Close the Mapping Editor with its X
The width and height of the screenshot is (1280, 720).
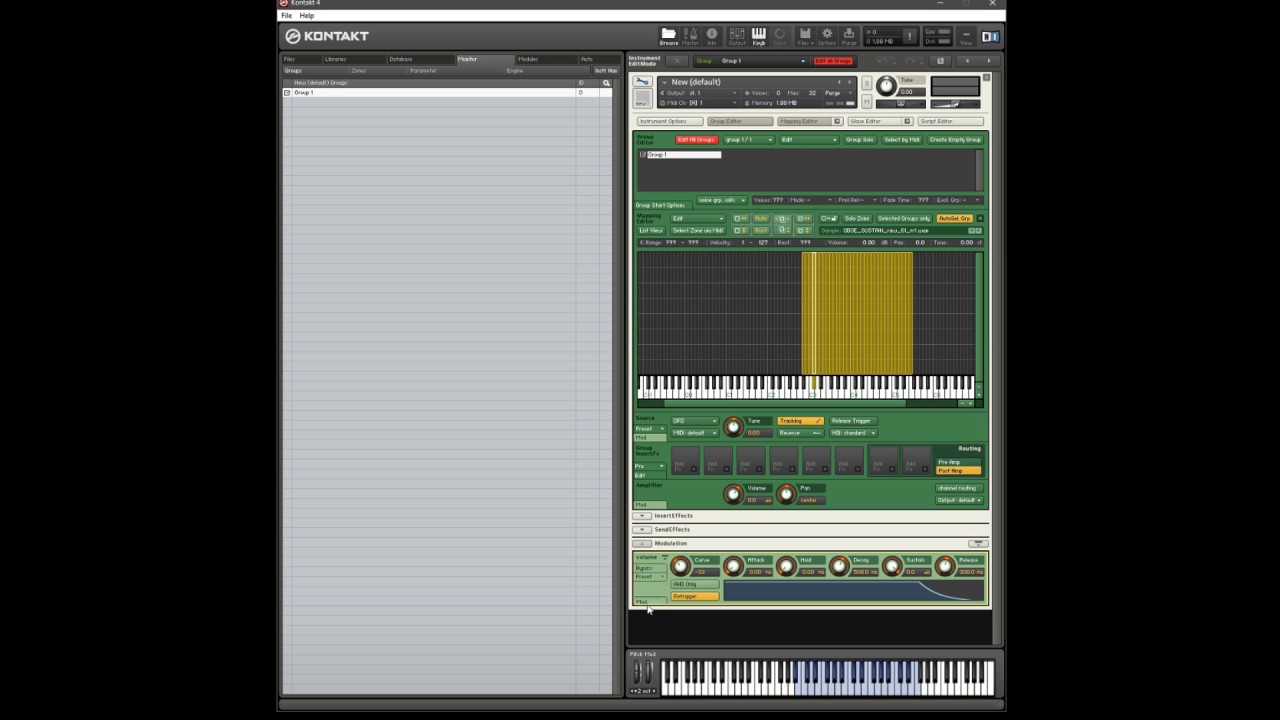pos(980,218)
